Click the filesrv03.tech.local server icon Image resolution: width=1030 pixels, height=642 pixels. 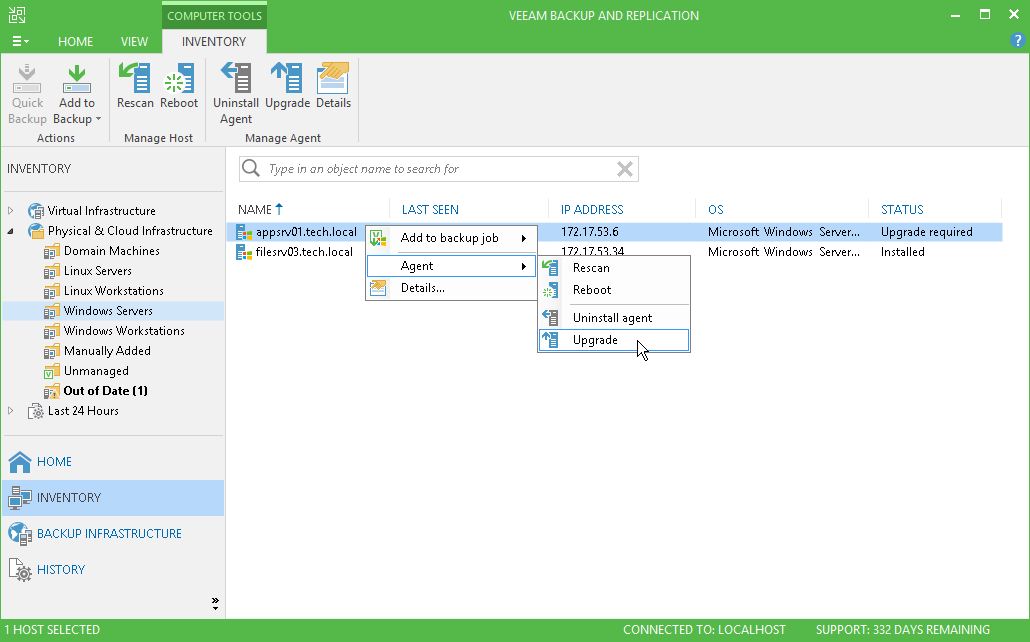click(x=244, y=252)
